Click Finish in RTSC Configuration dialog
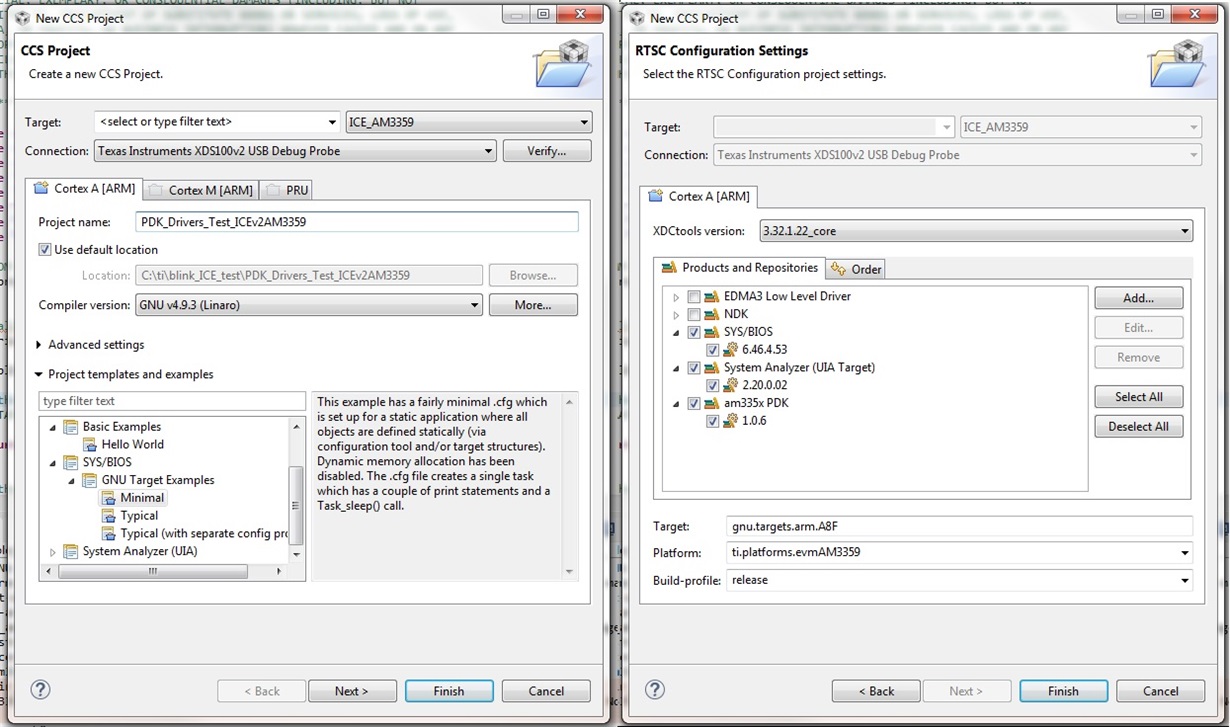Image resolution: width=1230 pixels, height=727 pixels. click(1063, 691)
